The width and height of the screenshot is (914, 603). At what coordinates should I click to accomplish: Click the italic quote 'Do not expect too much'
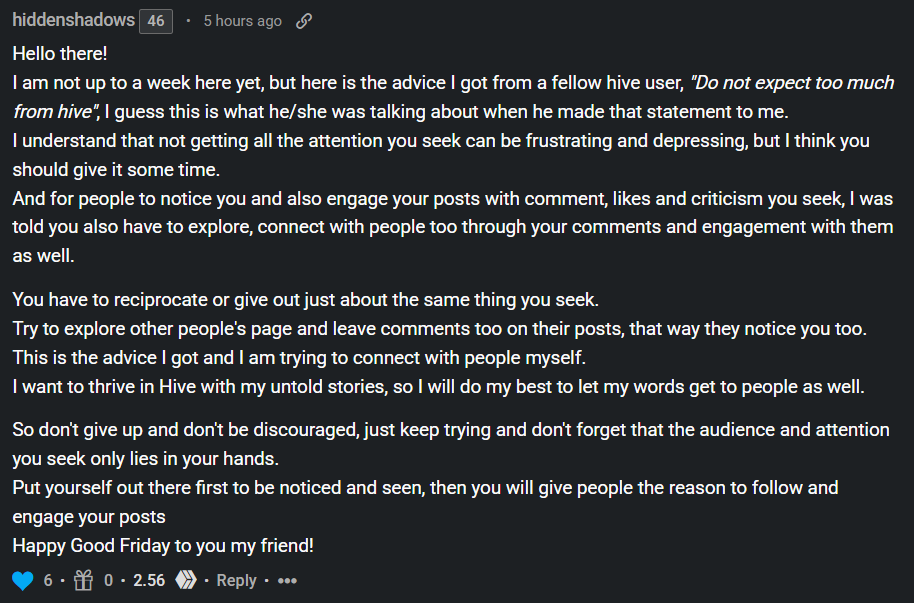pos(792,83)
